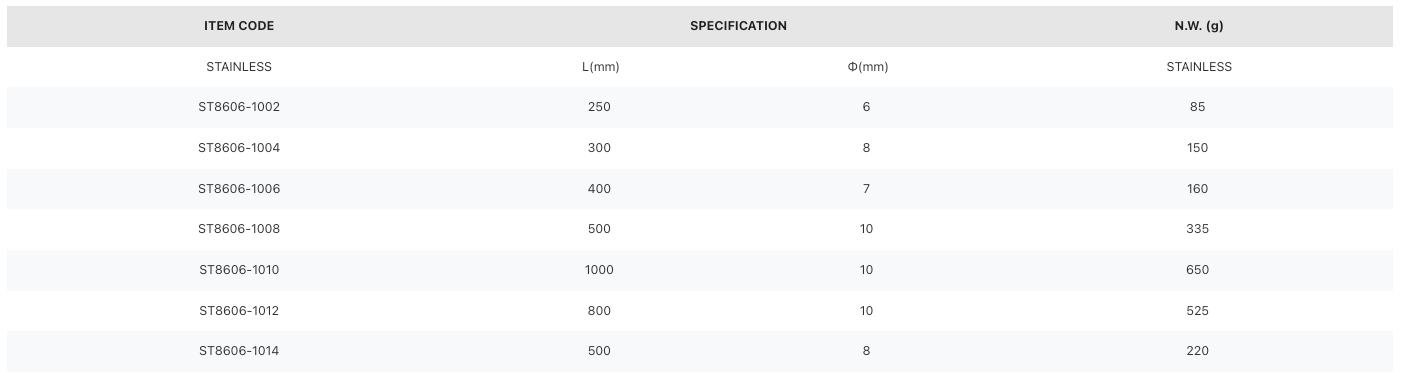
Task: Click the 335 net weight value
Action: pos(1198,229)
